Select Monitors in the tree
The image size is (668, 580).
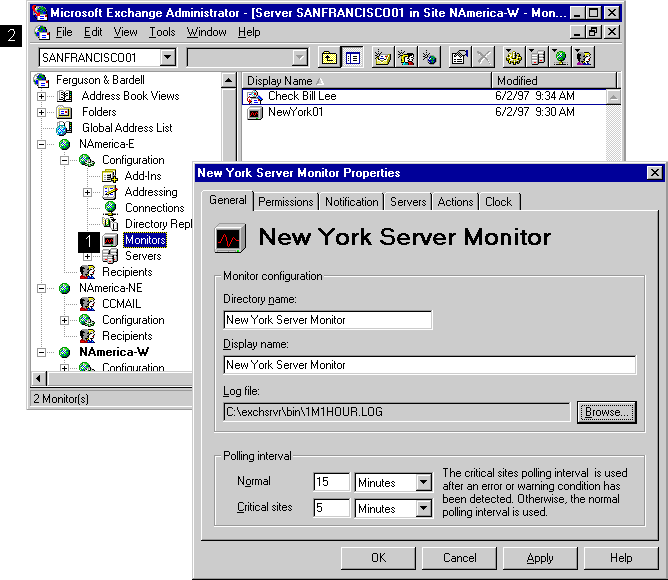145,240
